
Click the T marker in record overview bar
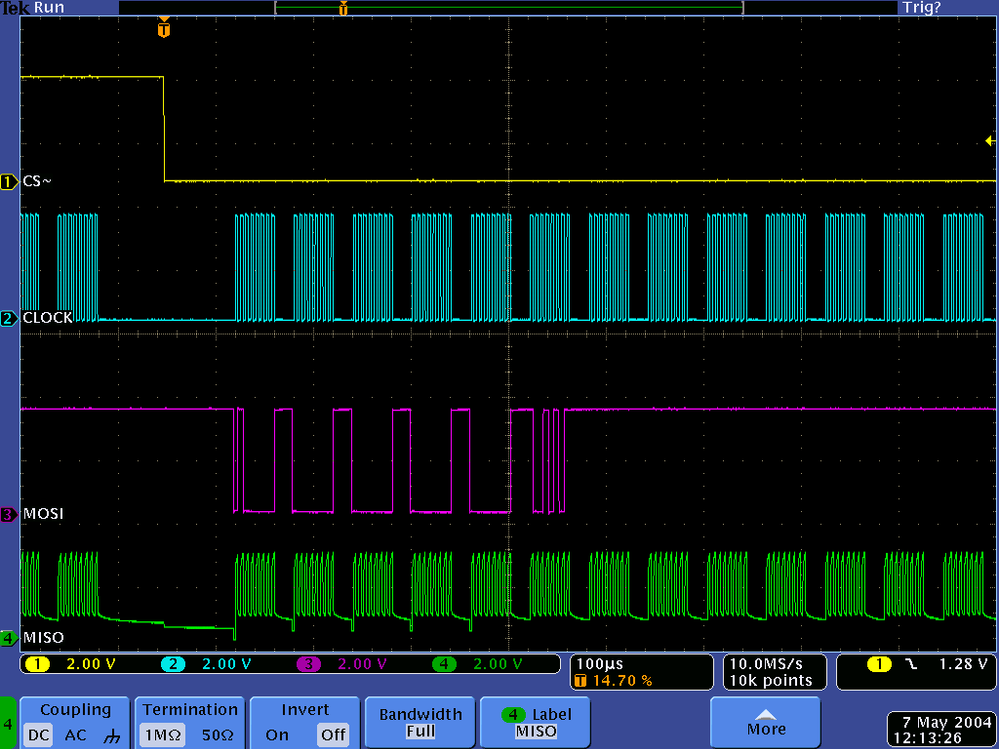pyautogui.click(x=343, y=8)
